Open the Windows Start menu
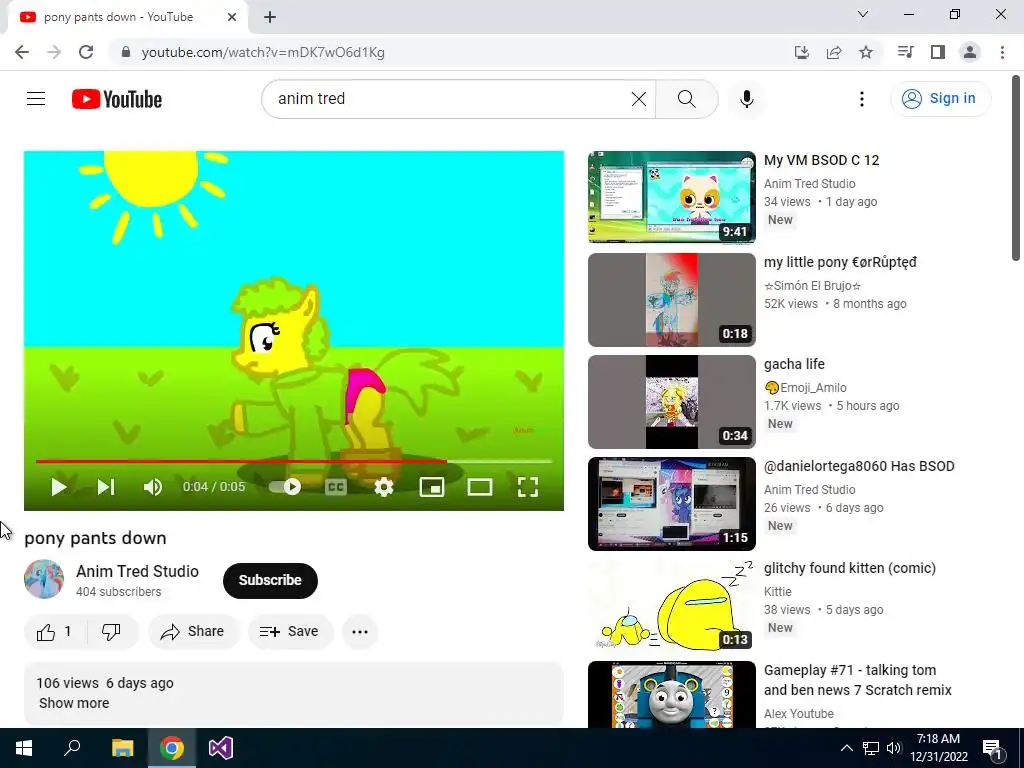Screen dimensions: 1024x768 (24, 748)
